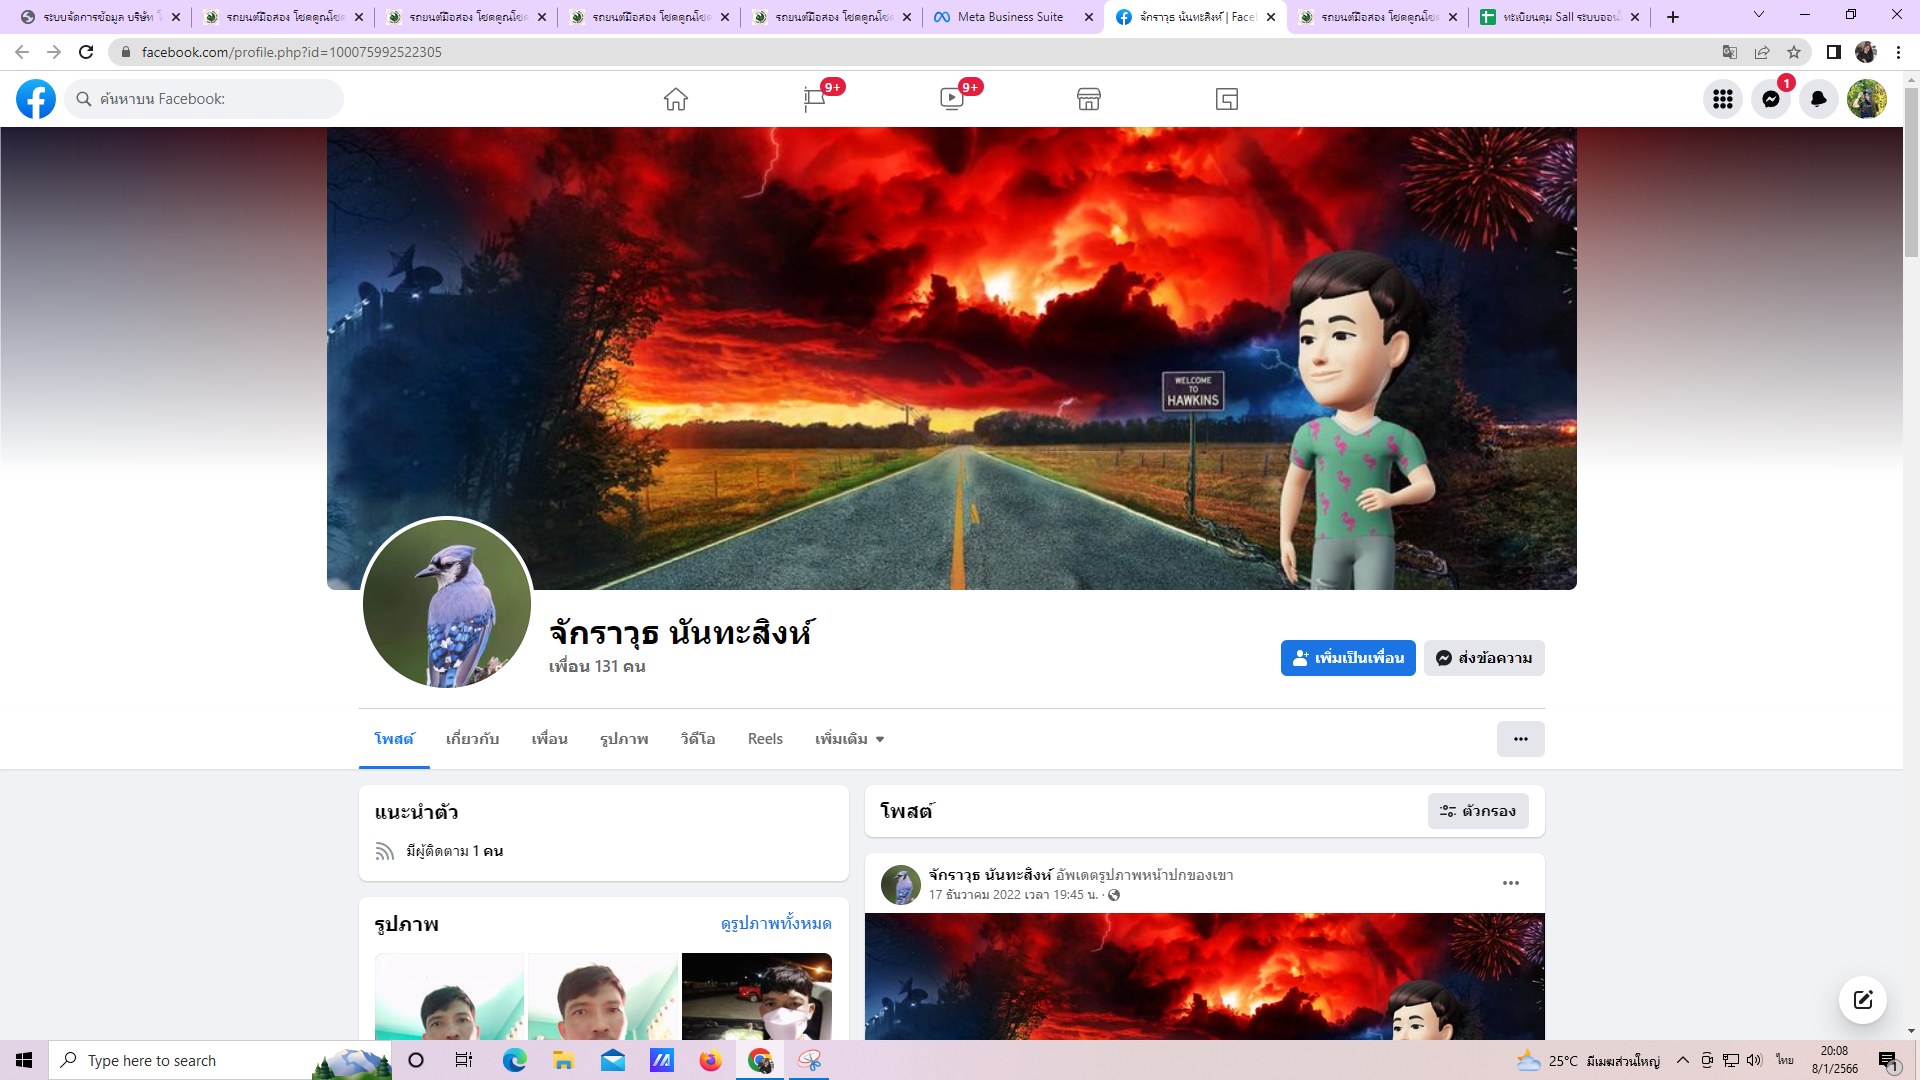Open the Pages flag icon

point(814,99)
